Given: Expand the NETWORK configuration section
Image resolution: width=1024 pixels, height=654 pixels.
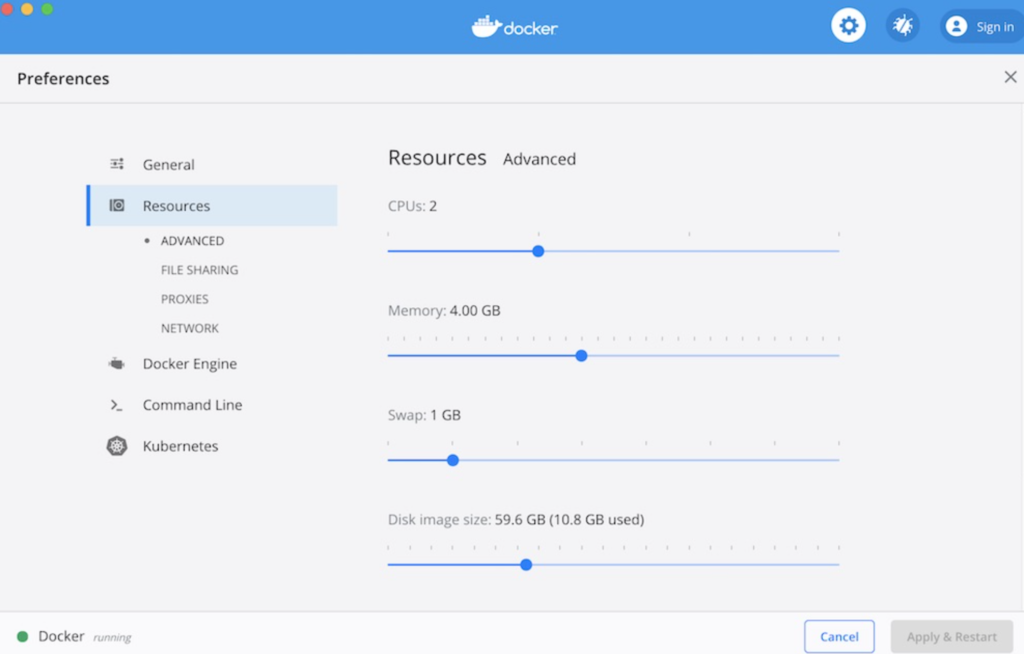Looking at the screenshot, I should (x=189, y=328).
